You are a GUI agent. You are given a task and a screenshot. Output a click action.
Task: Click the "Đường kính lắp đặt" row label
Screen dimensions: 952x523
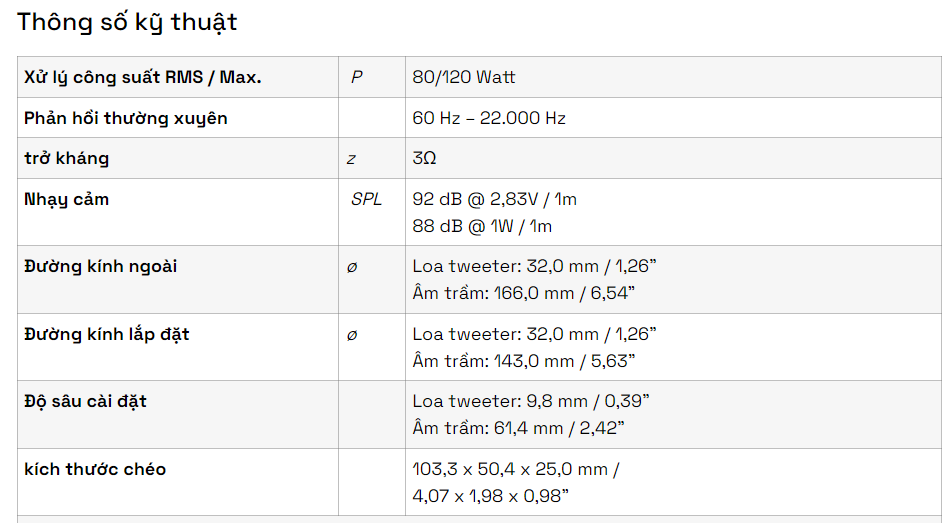point(107,334)
